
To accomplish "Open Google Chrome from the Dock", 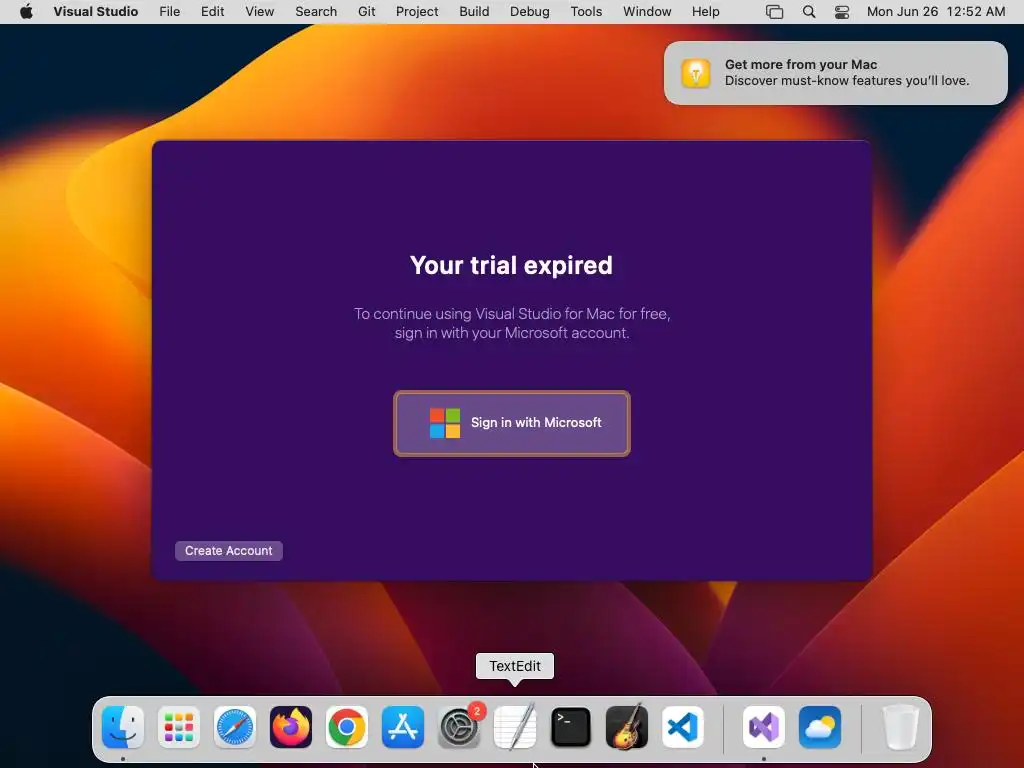I will 347,727.
